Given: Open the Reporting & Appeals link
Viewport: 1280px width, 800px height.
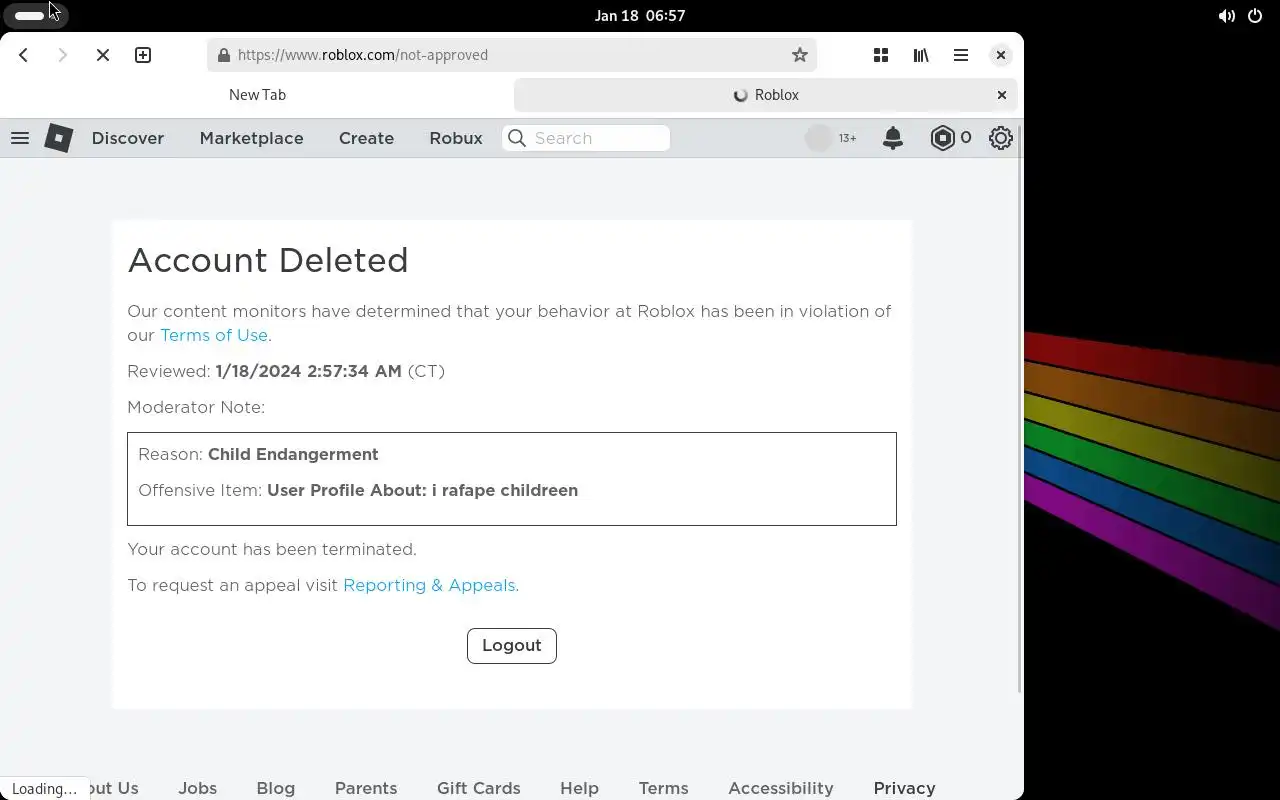Looking at the screenshot, I should pos(429,586).
